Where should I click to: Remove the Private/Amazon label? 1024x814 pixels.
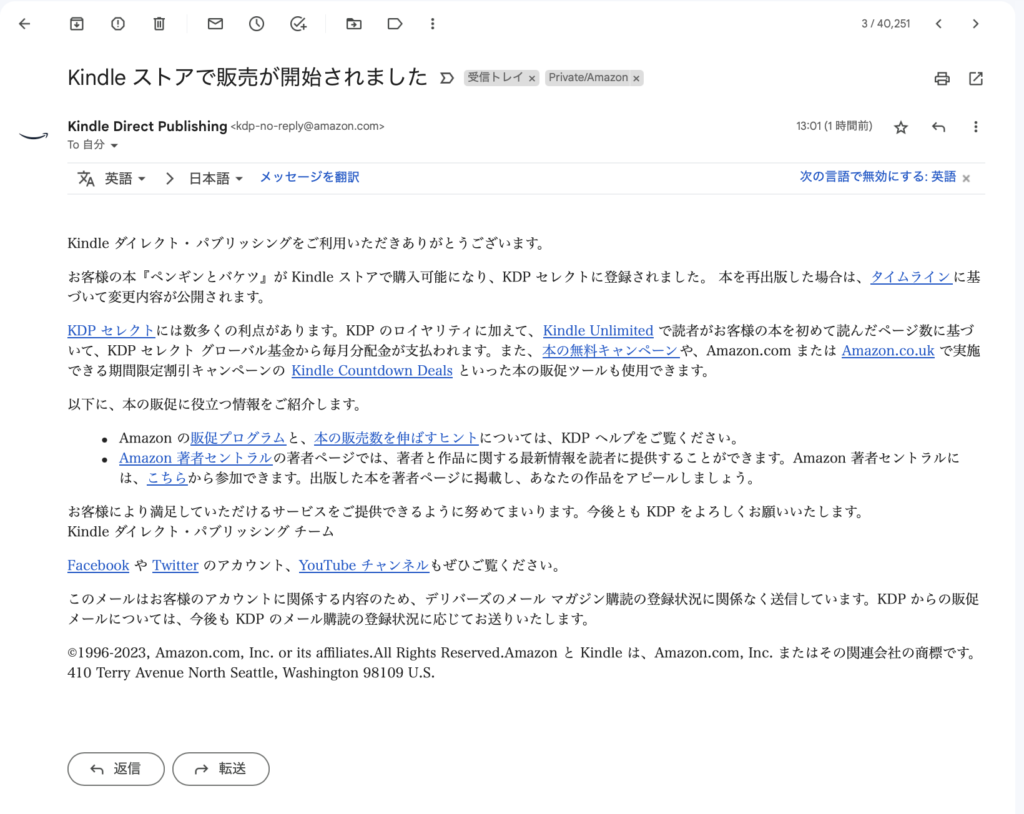coord(637,78)
